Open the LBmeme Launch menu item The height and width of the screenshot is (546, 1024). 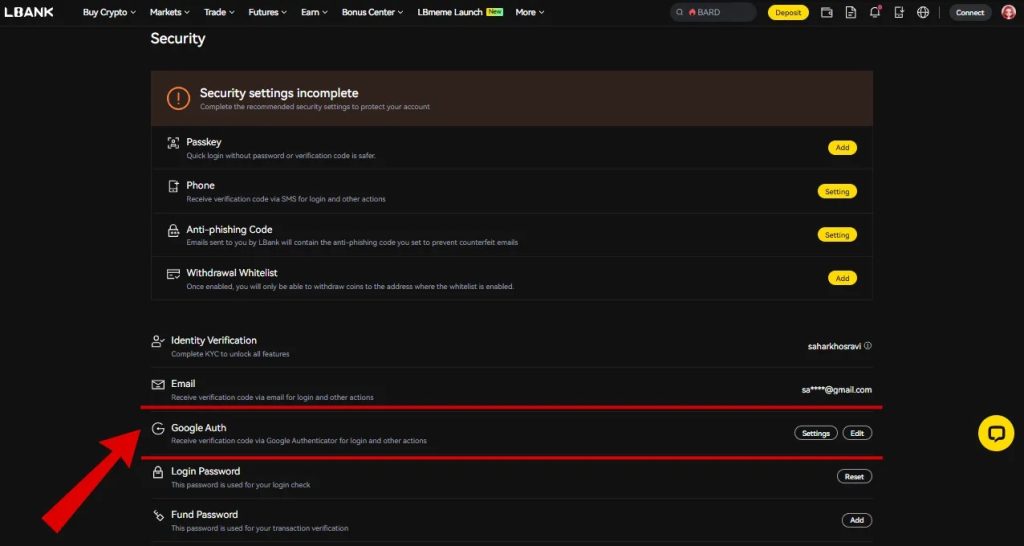[x=460, y=12]
